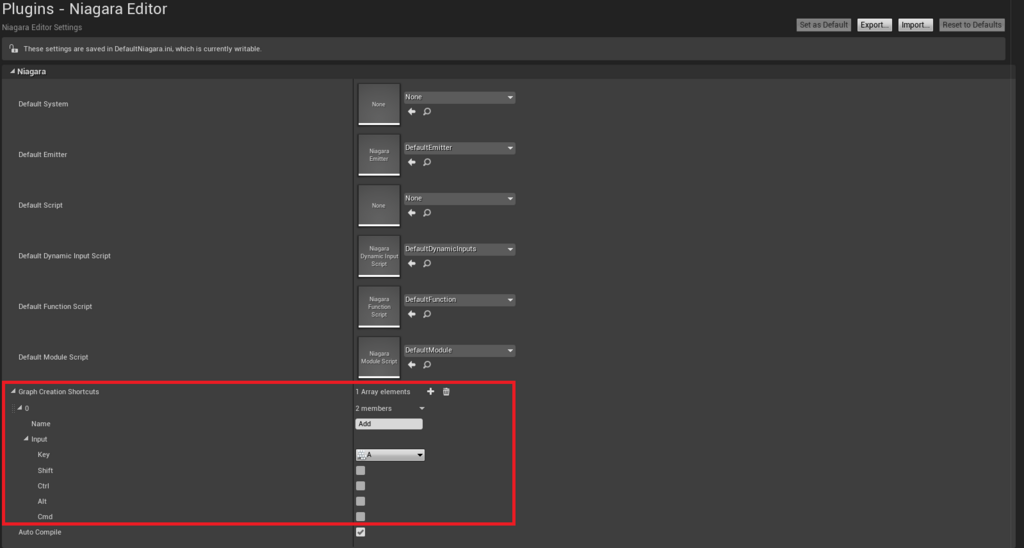Viewport: 1024px width, 548px height.
Task: Open Default Script None dropdown
Action: tap(460, 199)
